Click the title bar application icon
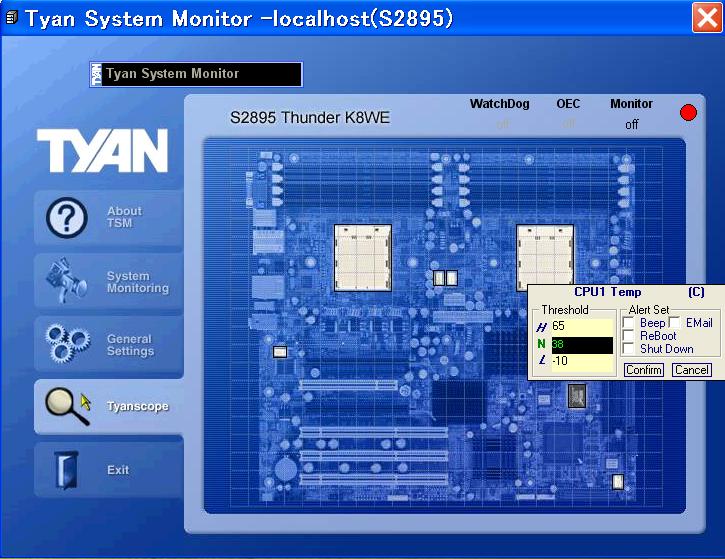The width and height of the screenshot is (725, 559). pos(12,18)
